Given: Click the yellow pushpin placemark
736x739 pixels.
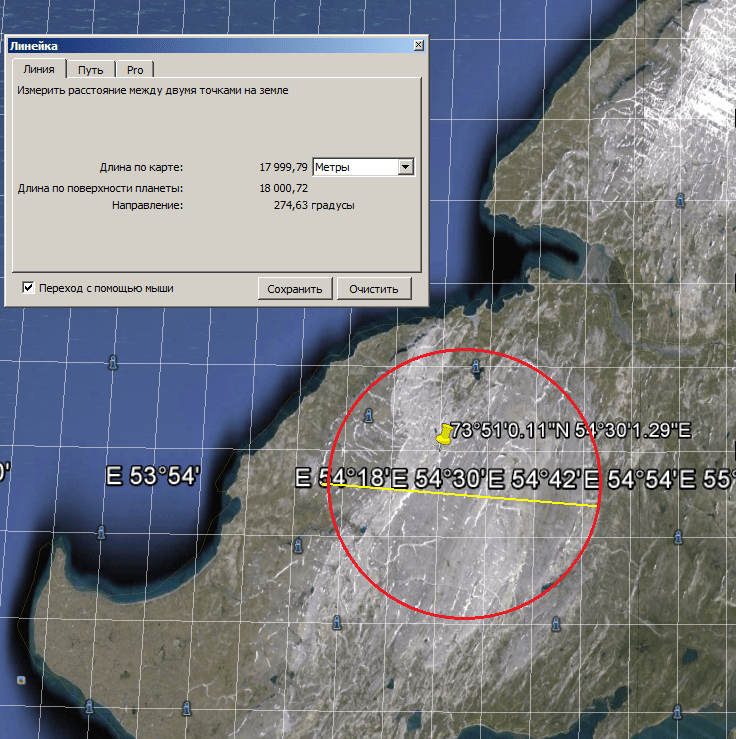Looking at the screenshot, I should (444, 434).
